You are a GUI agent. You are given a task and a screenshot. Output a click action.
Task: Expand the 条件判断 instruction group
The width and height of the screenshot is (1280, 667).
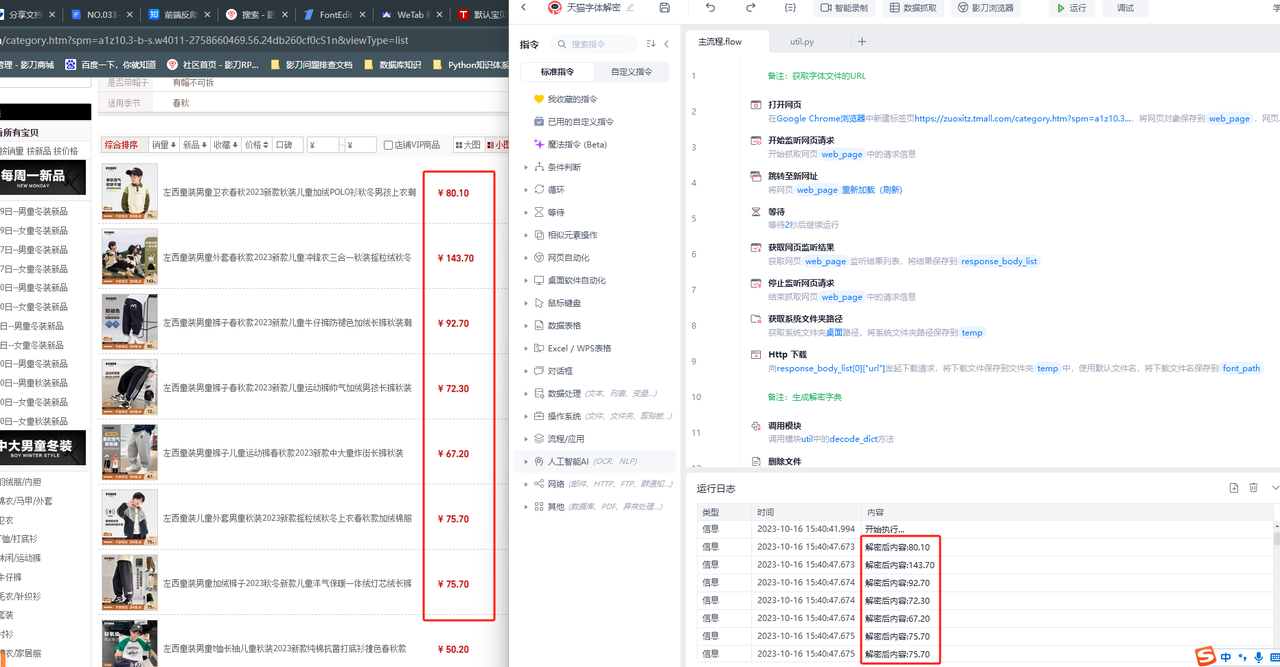coord(527,167)
